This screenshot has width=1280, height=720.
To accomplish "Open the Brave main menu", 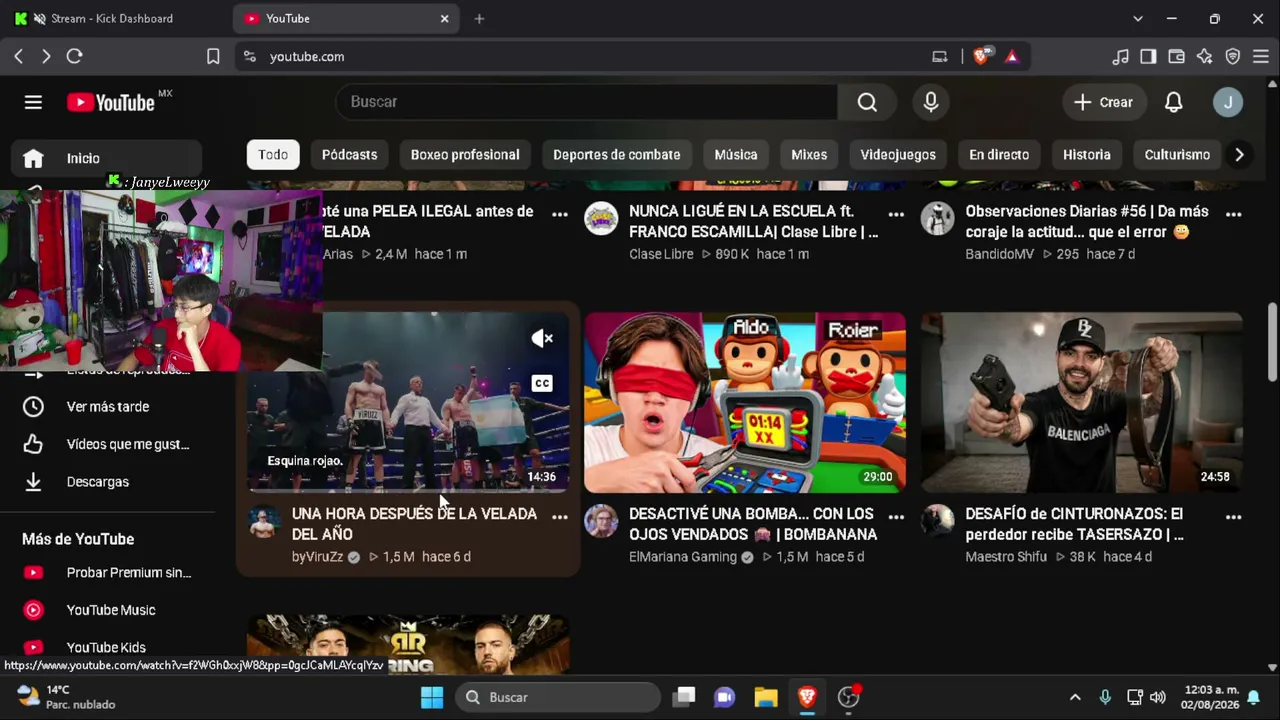I will click(1261, 57).
